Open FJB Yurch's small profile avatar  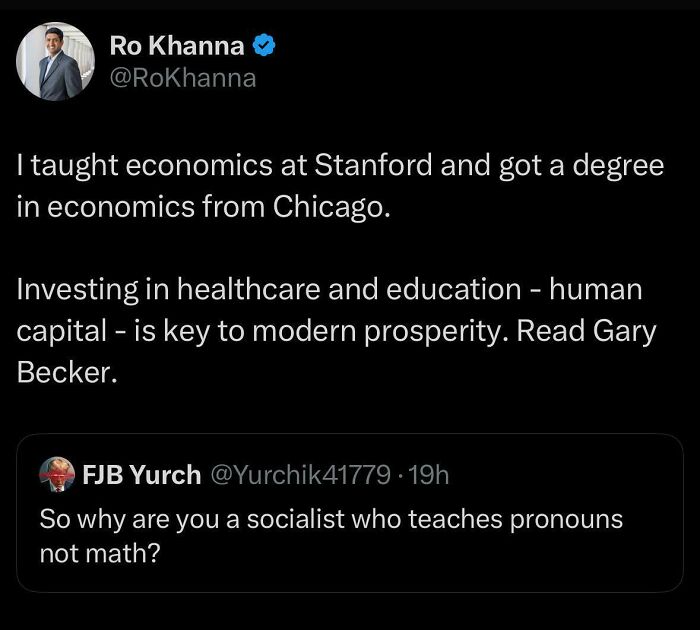point(56,474)
